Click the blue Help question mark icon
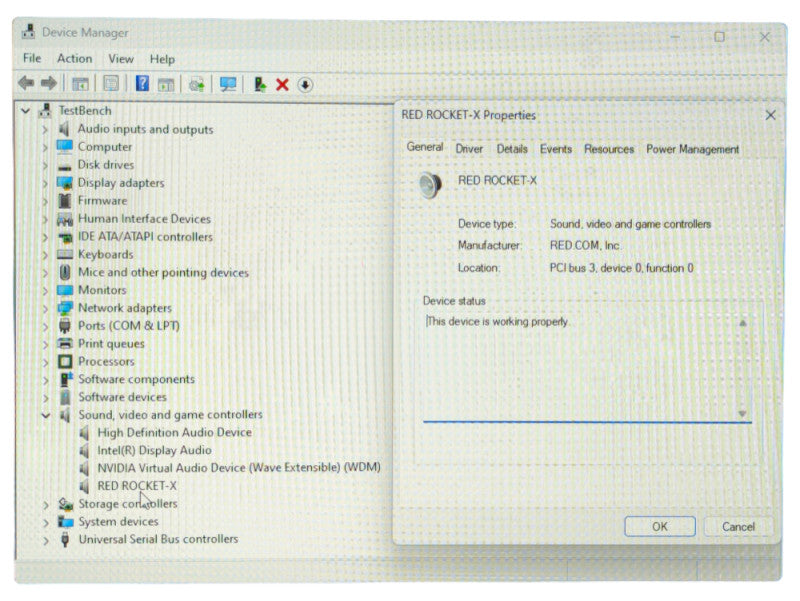800x601 pixels. click(x=142, y=84)
